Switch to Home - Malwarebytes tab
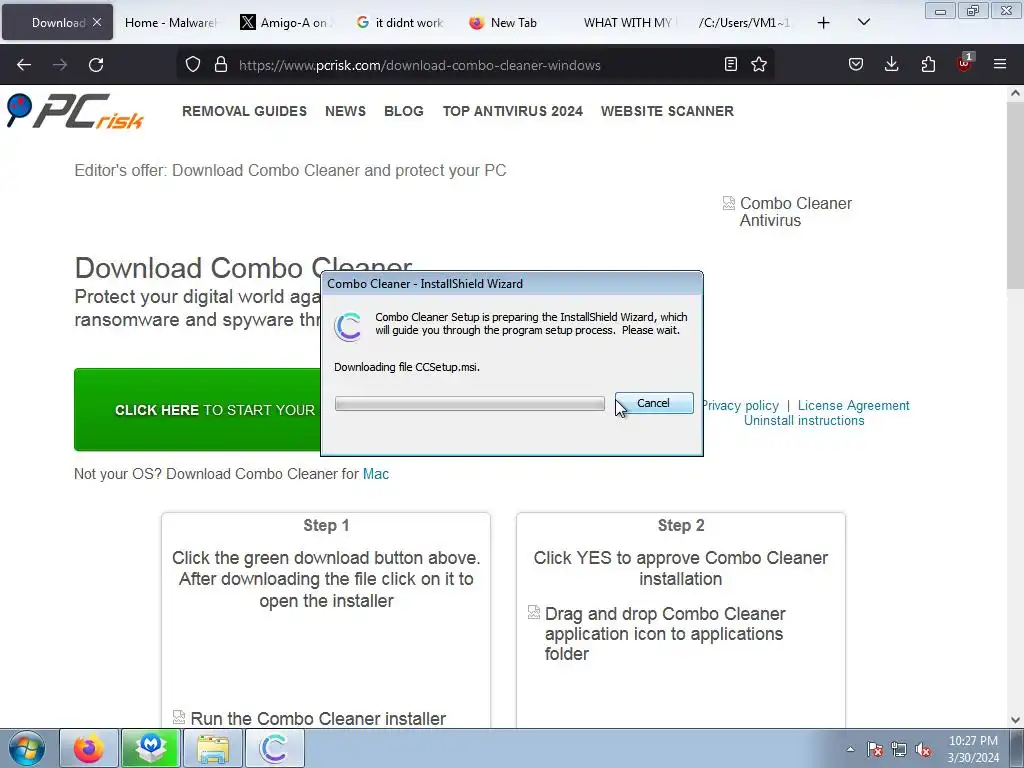This screenshot has height=768, width=1024. (170, 22)
